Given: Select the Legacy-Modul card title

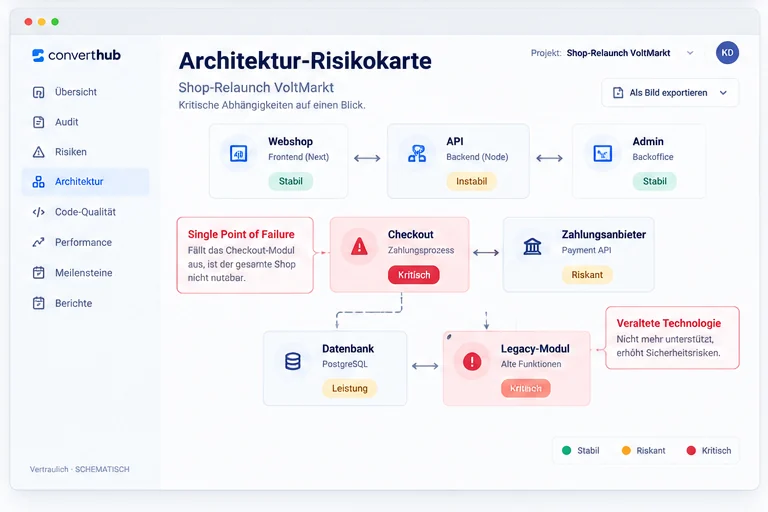Looking at the screenshot, I should click(535, 349).
